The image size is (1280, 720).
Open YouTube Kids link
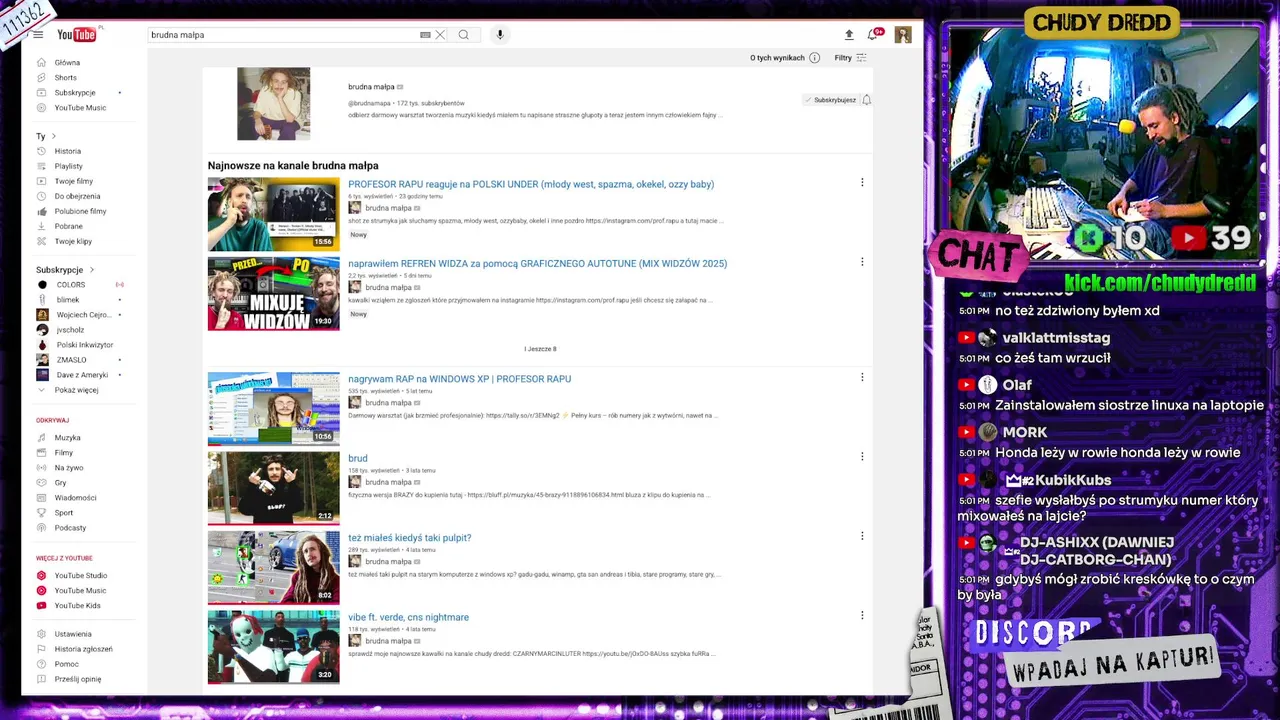(x=80, y=606)
